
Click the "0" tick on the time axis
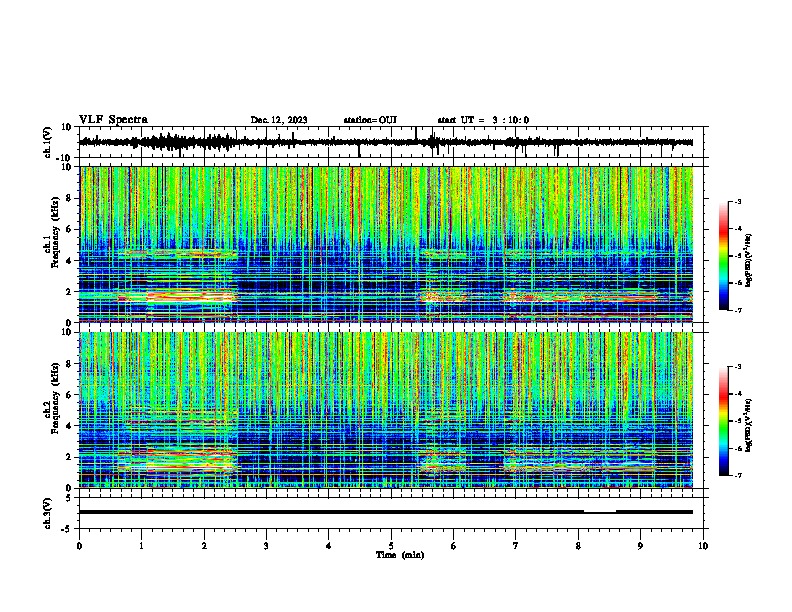(x=79, y=546)
